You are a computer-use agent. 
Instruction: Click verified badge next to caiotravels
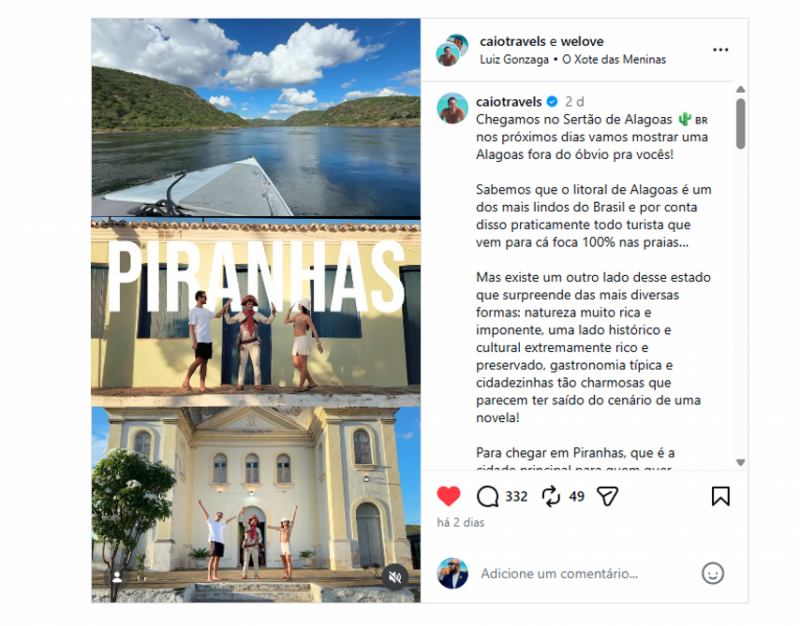(x=552, y=102)
